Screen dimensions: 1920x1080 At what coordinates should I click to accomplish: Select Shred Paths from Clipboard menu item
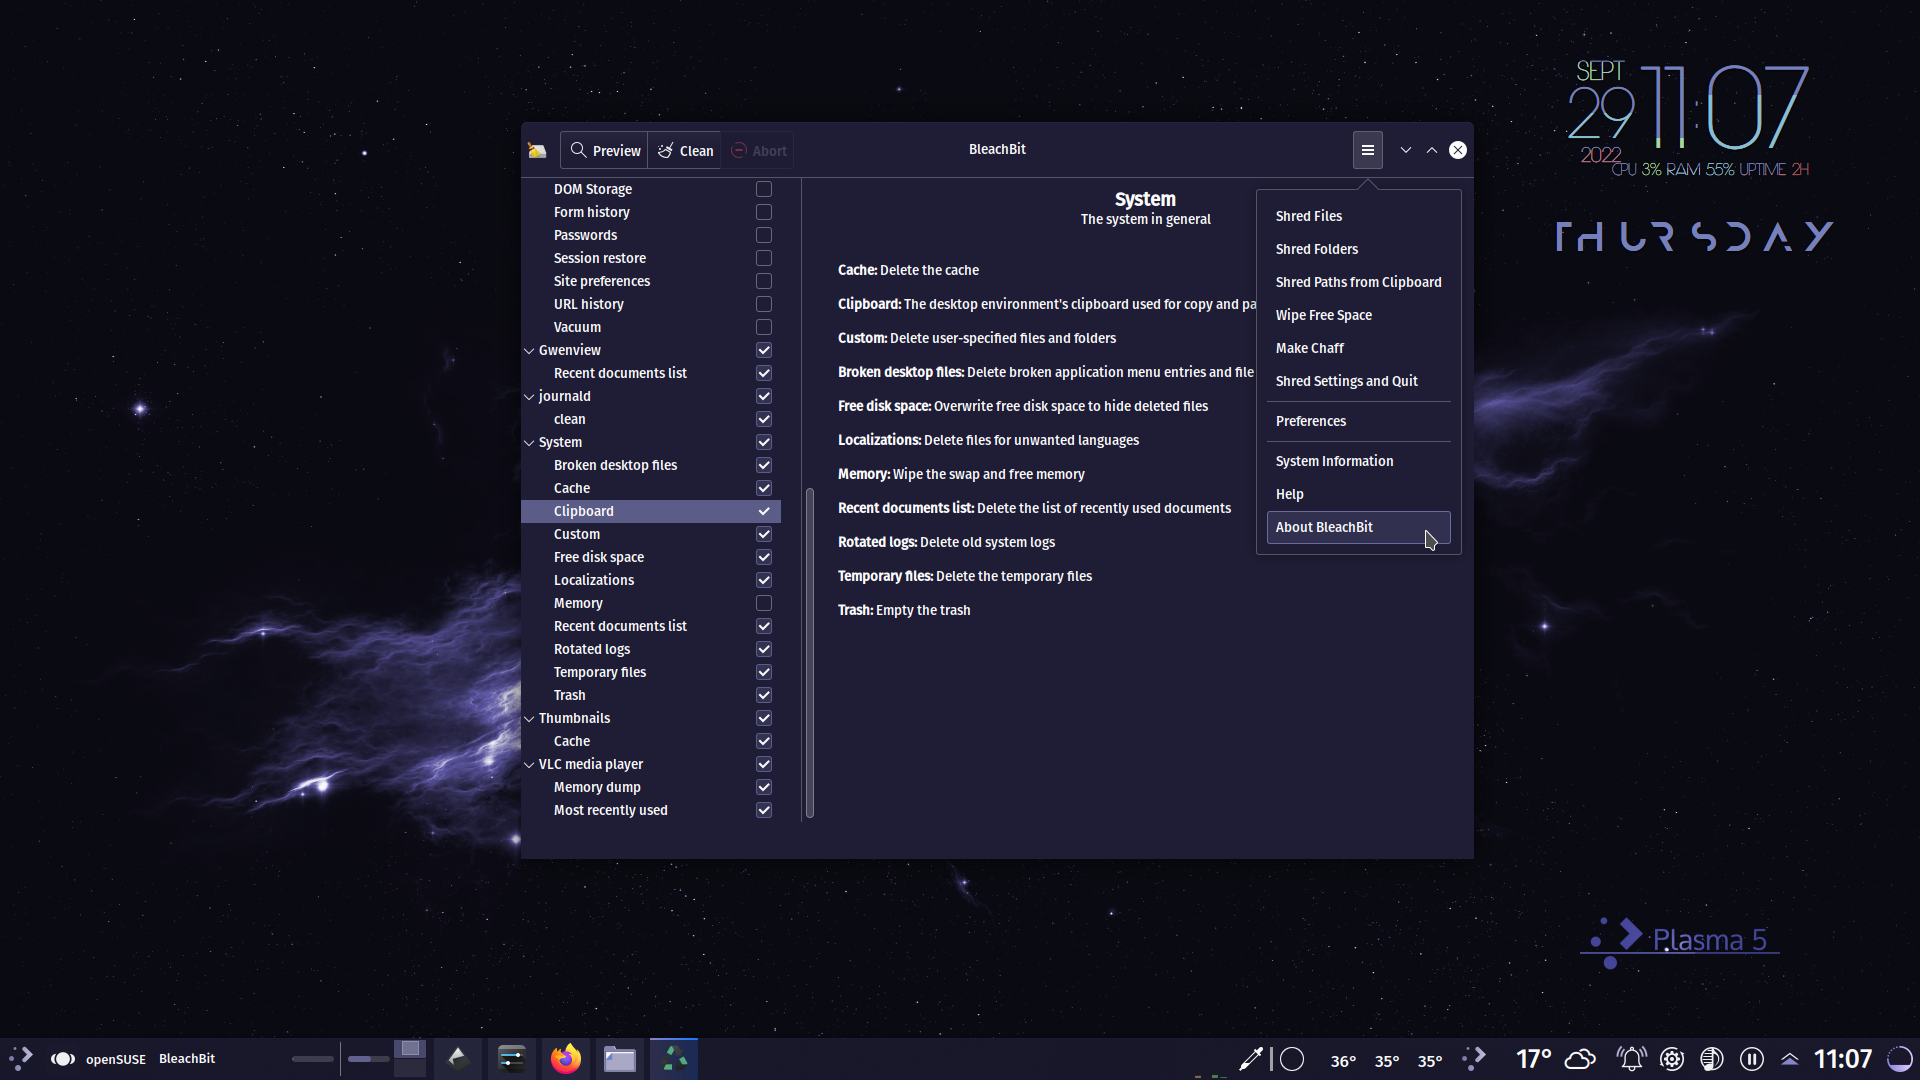point(1358,282)
